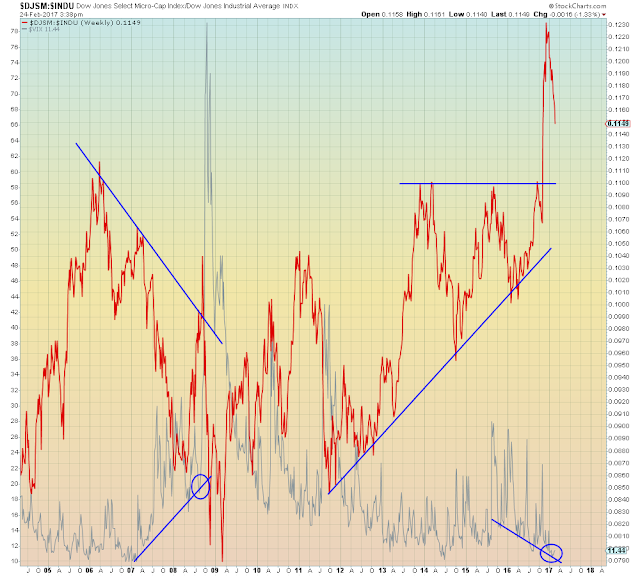Click the 13 year label on time axis
Screen dimensions: 640x576
382,571
